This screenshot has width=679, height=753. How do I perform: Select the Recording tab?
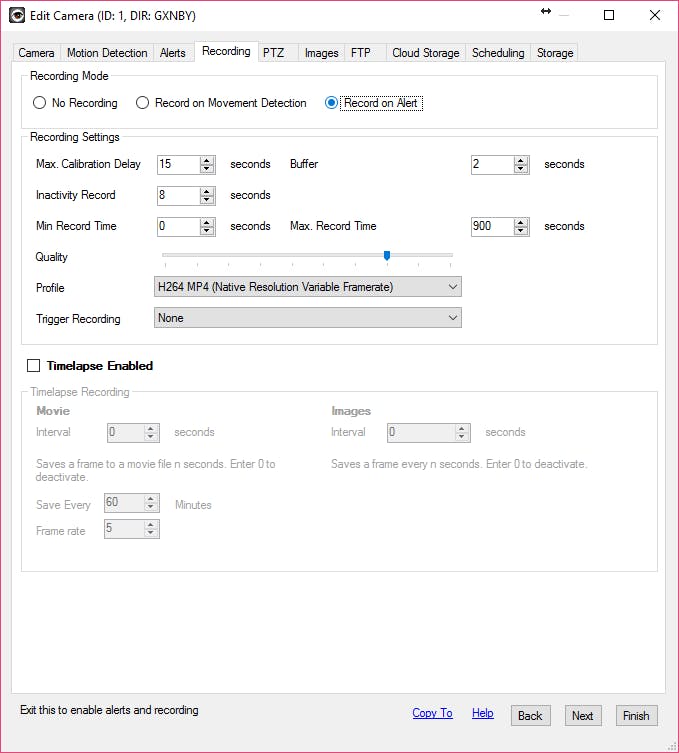[226, 51]
